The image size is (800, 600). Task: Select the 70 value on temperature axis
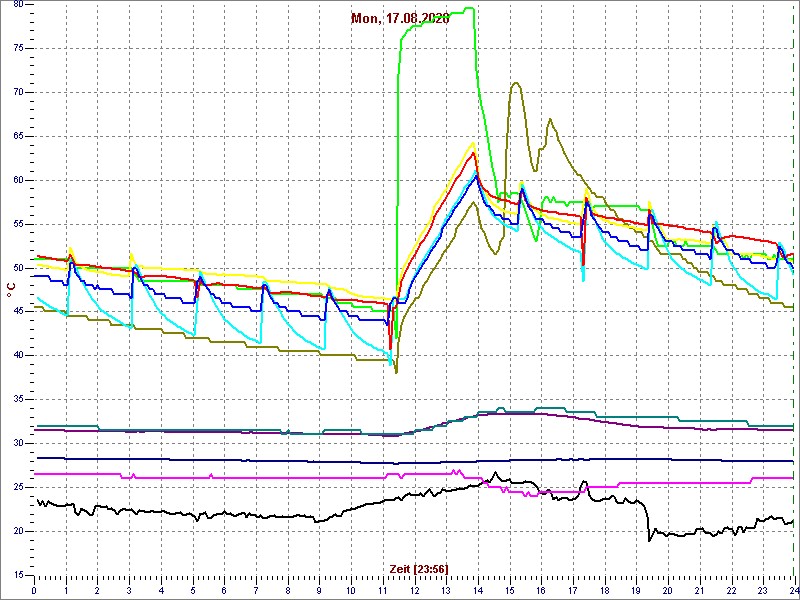pyautogui.click(x=18, y=92)
